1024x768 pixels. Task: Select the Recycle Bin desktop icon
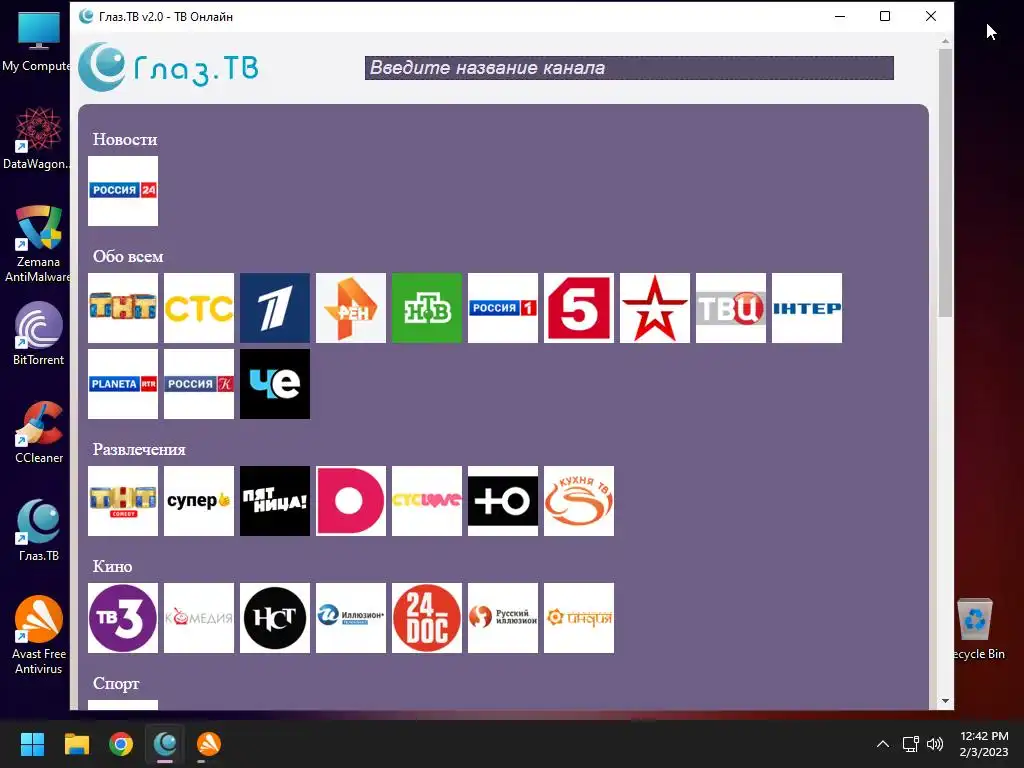(x=975, y=630)
